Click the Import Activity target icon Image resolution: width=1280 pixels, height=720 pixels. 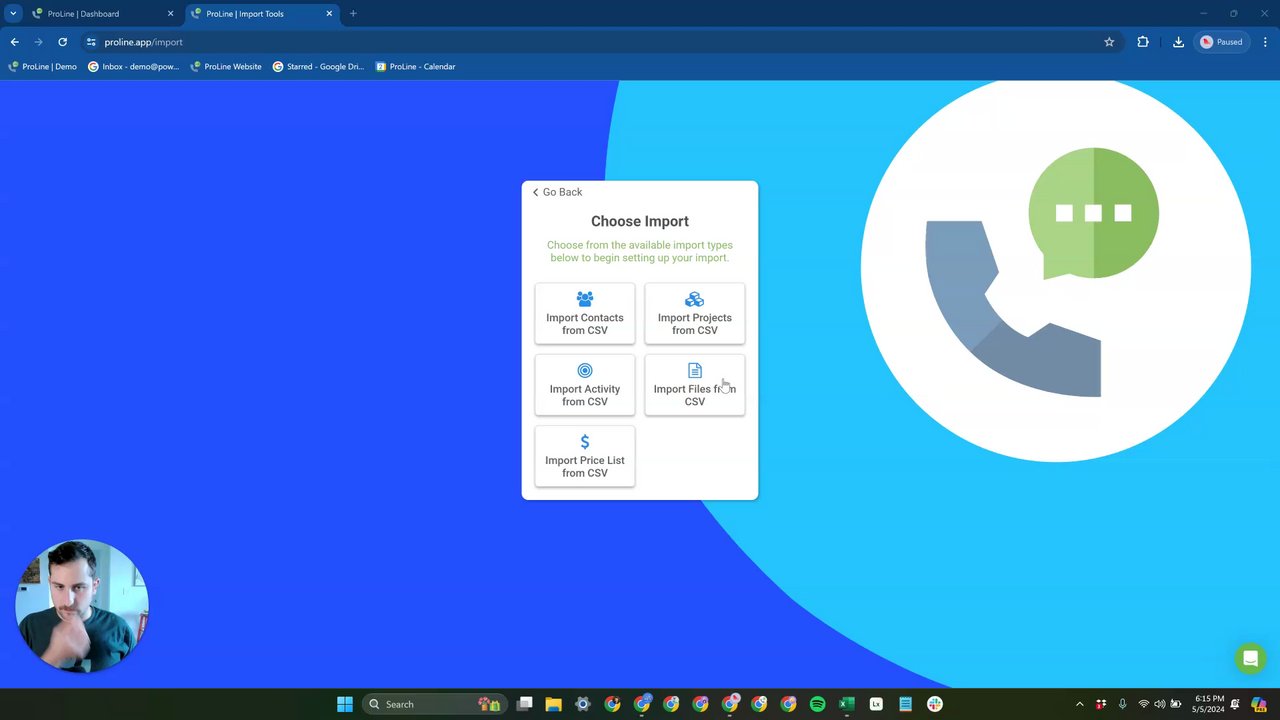(585, 370)
